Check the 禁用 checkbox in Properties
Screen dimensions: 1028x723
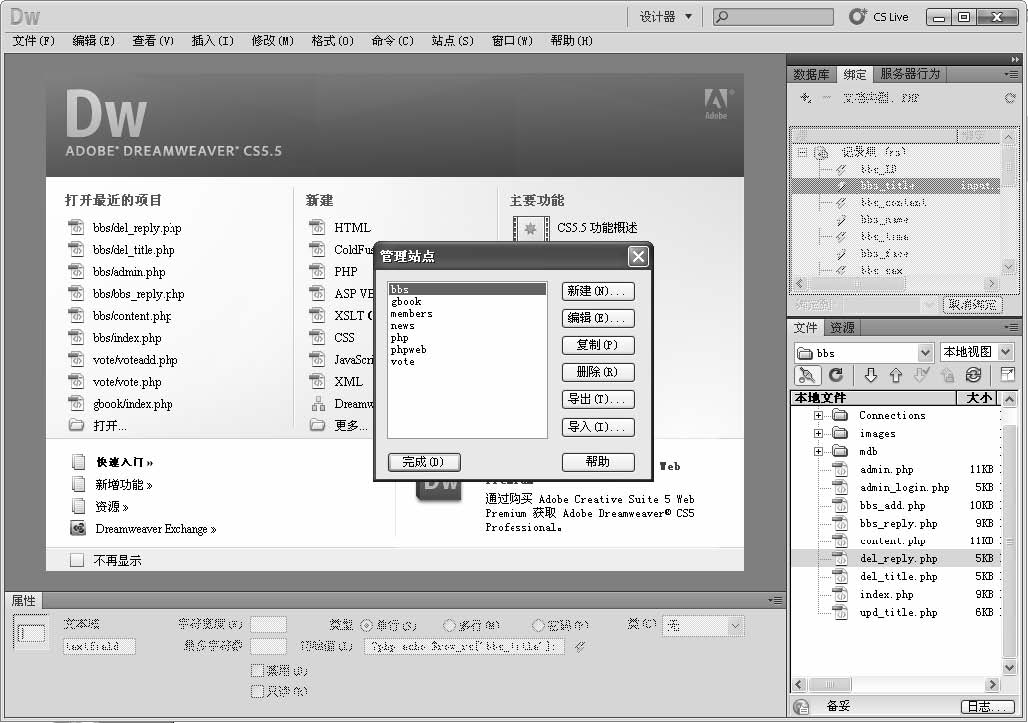point(258,671)
